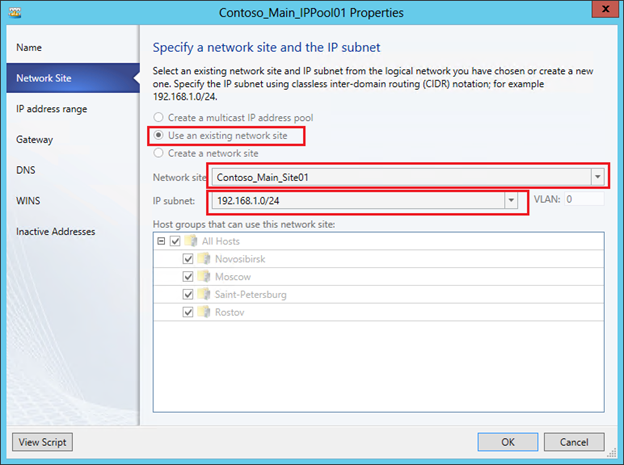Click the All Hosts folder icon

tap(192, 241)
